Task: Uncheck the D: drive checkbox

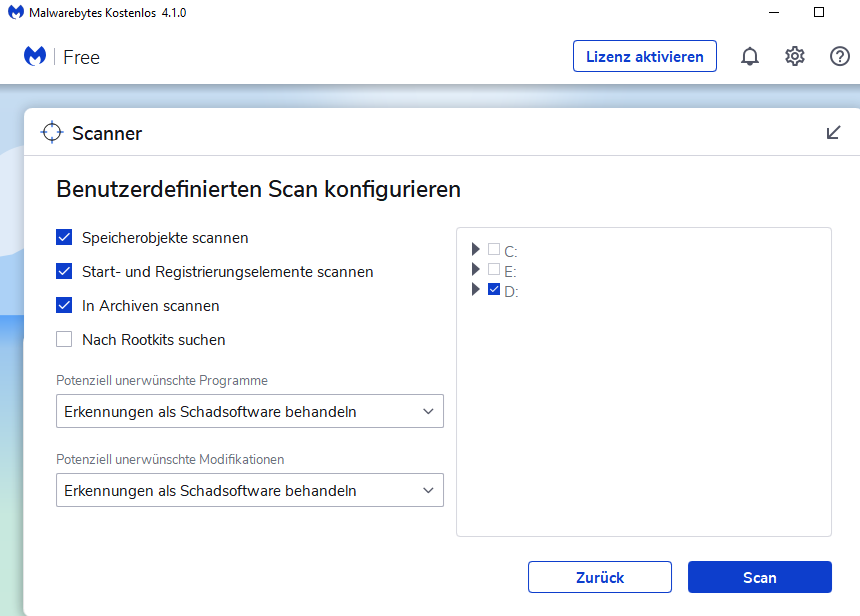Action: [x=494, y=289]
